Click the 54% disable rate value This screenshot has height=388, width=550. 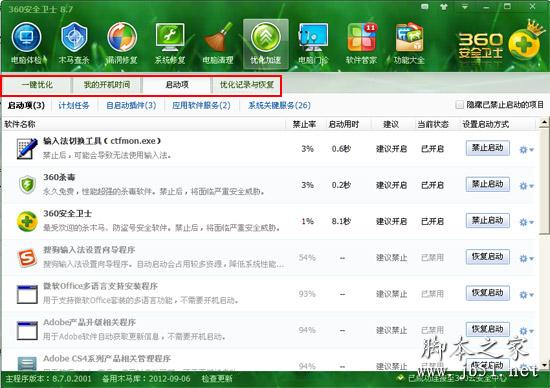(x=307, y=257)
